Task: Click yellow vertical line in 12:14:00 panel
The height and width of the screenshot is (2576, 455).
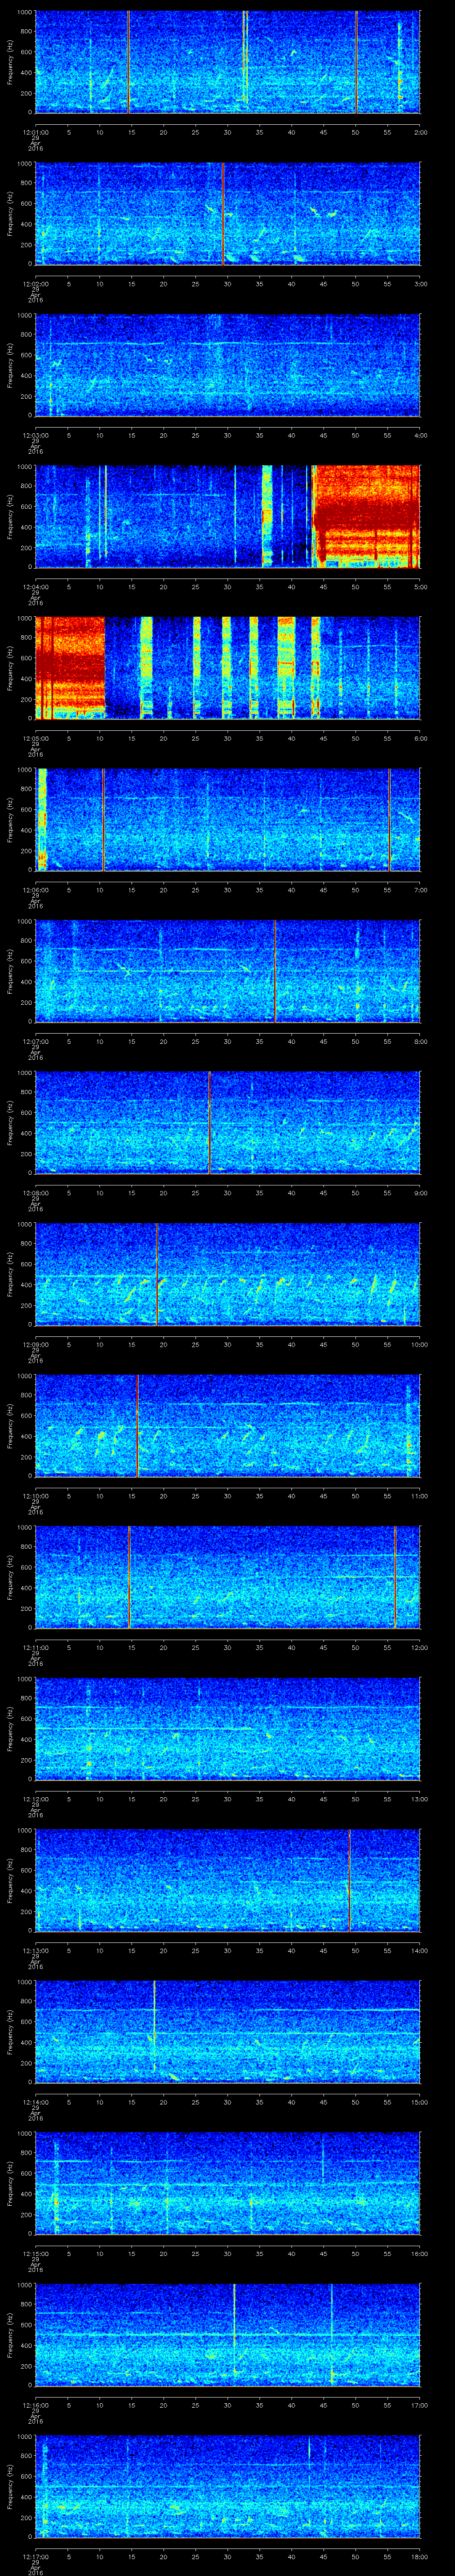Action: [x=154, y=2025]
